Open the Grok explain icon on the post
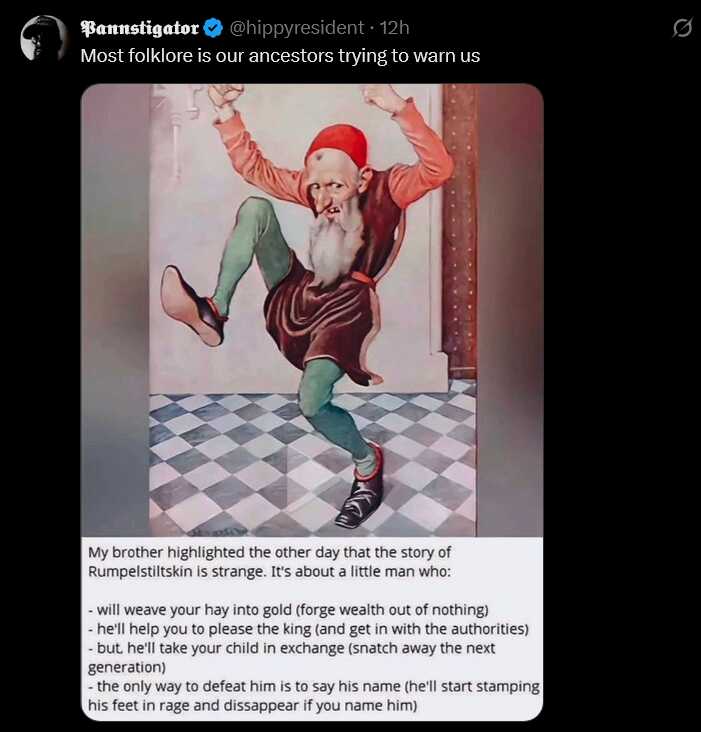The width and height of the screenshot is (701, 732). click(682, 28)
